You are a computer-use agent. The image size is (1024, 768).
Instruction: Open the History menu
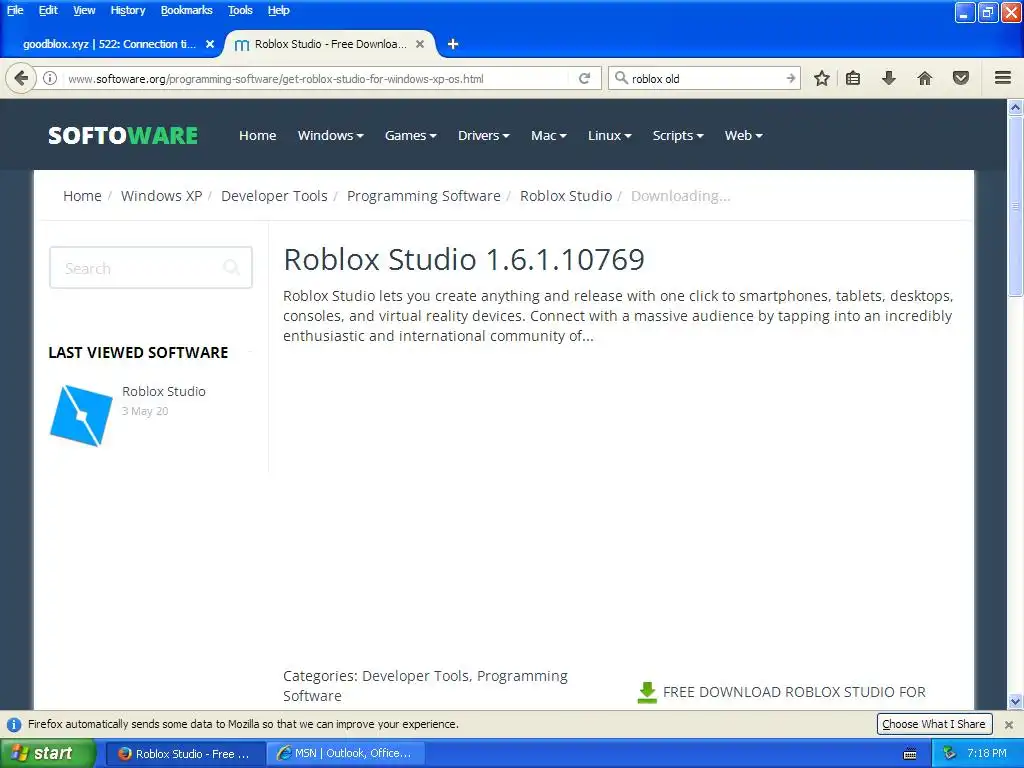127,10
